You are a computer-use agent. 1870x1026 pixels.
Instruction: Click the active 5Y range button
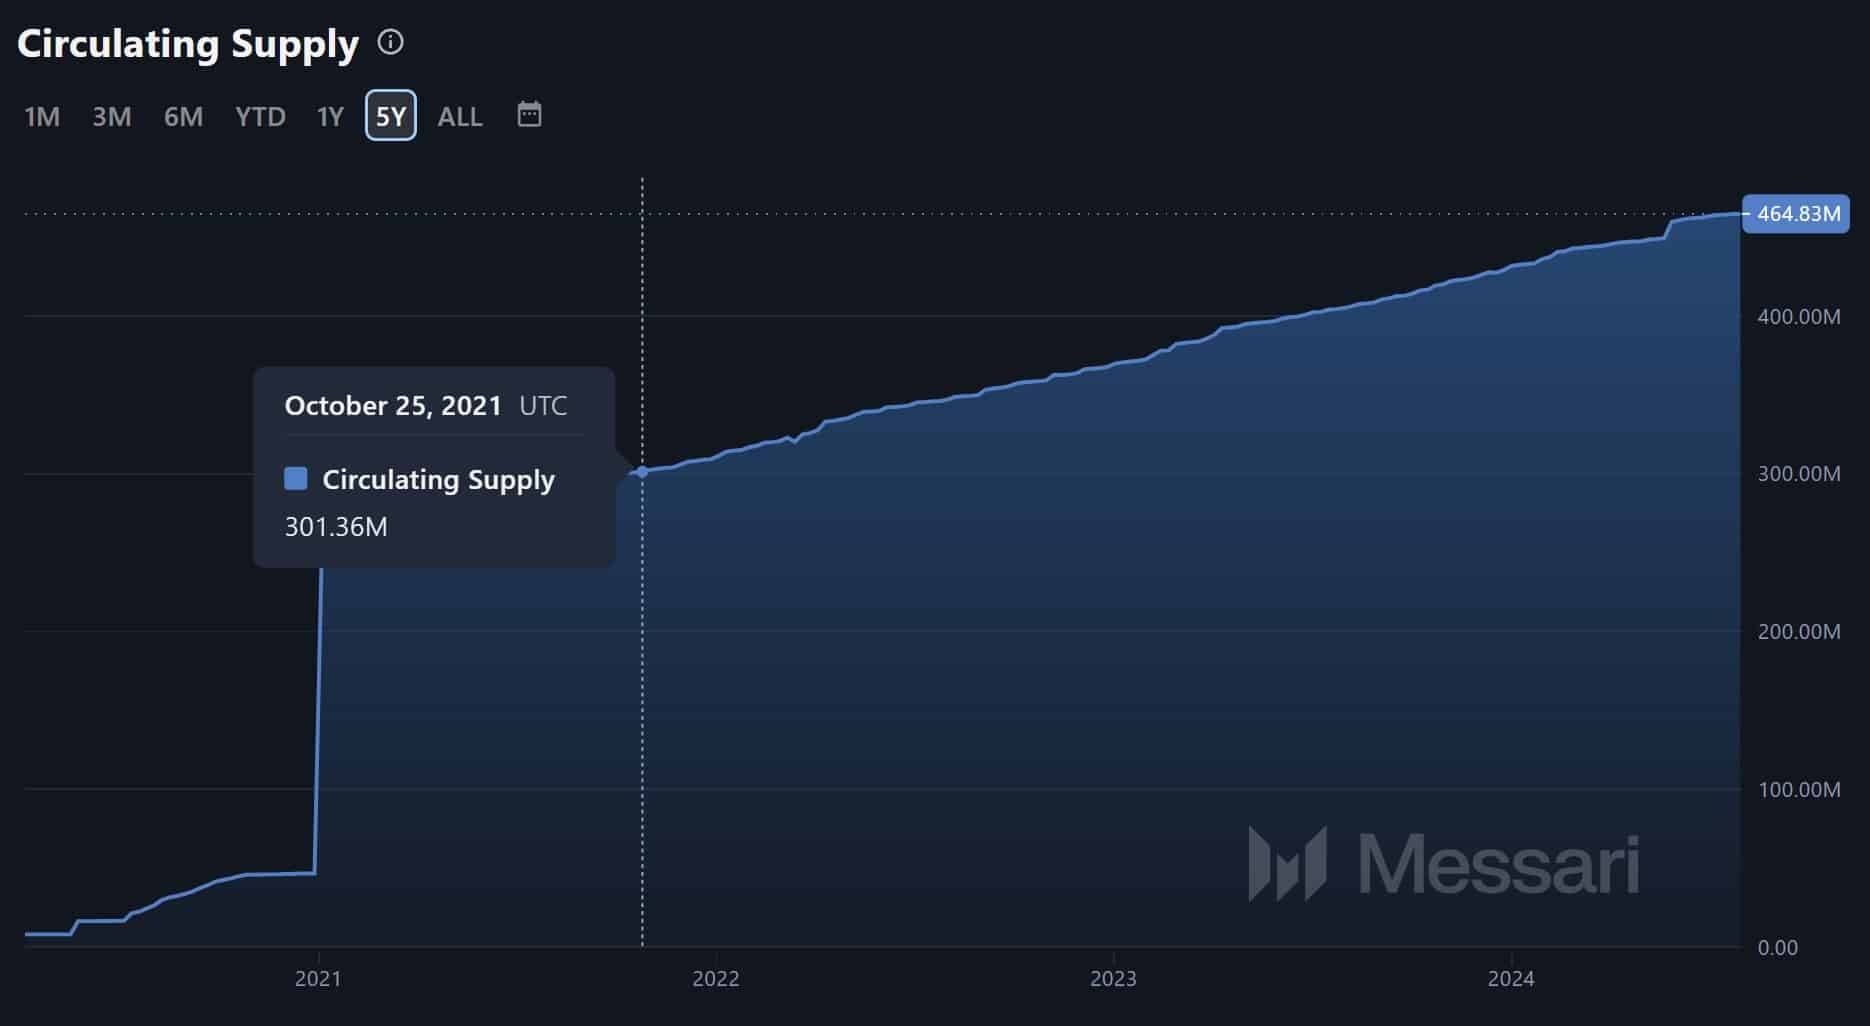click(391, 115)
